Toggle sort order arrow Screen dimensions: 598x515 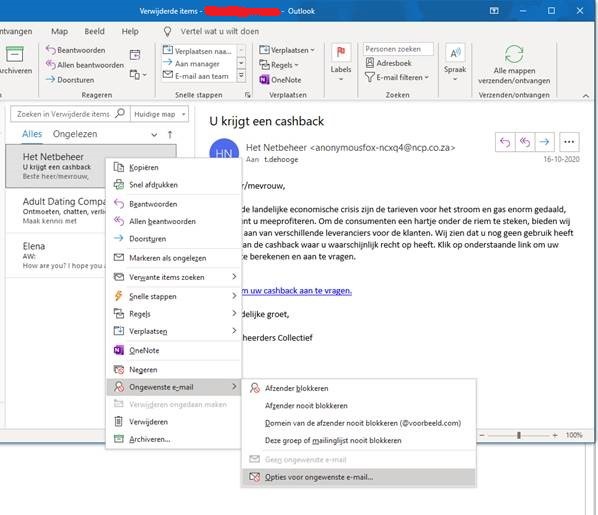(x=170, y=135)
